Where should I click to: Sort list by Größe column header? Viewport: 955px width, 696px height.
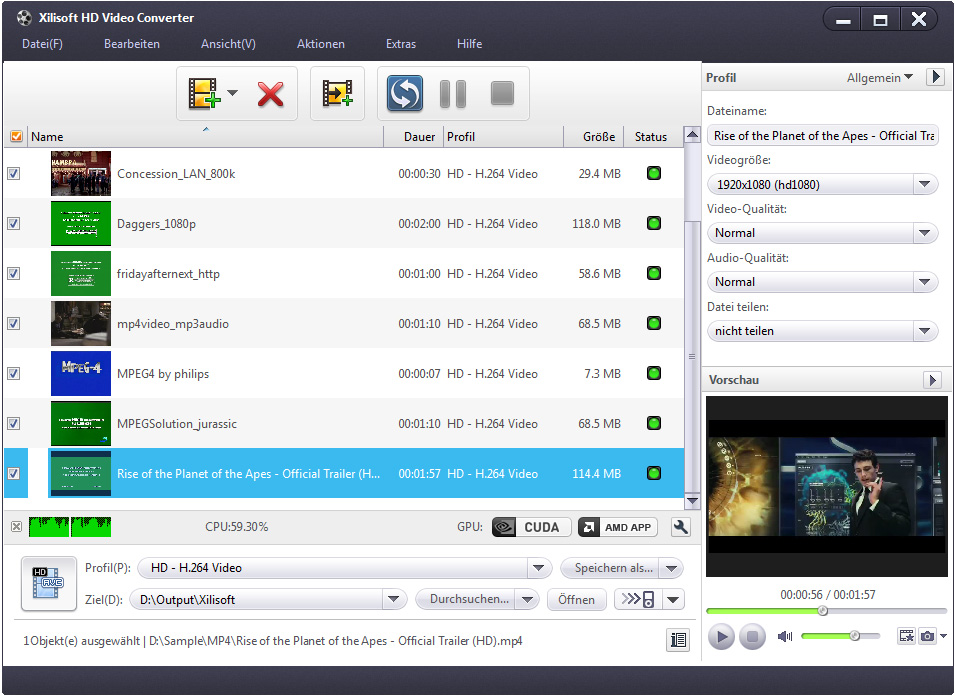point(594,136)
